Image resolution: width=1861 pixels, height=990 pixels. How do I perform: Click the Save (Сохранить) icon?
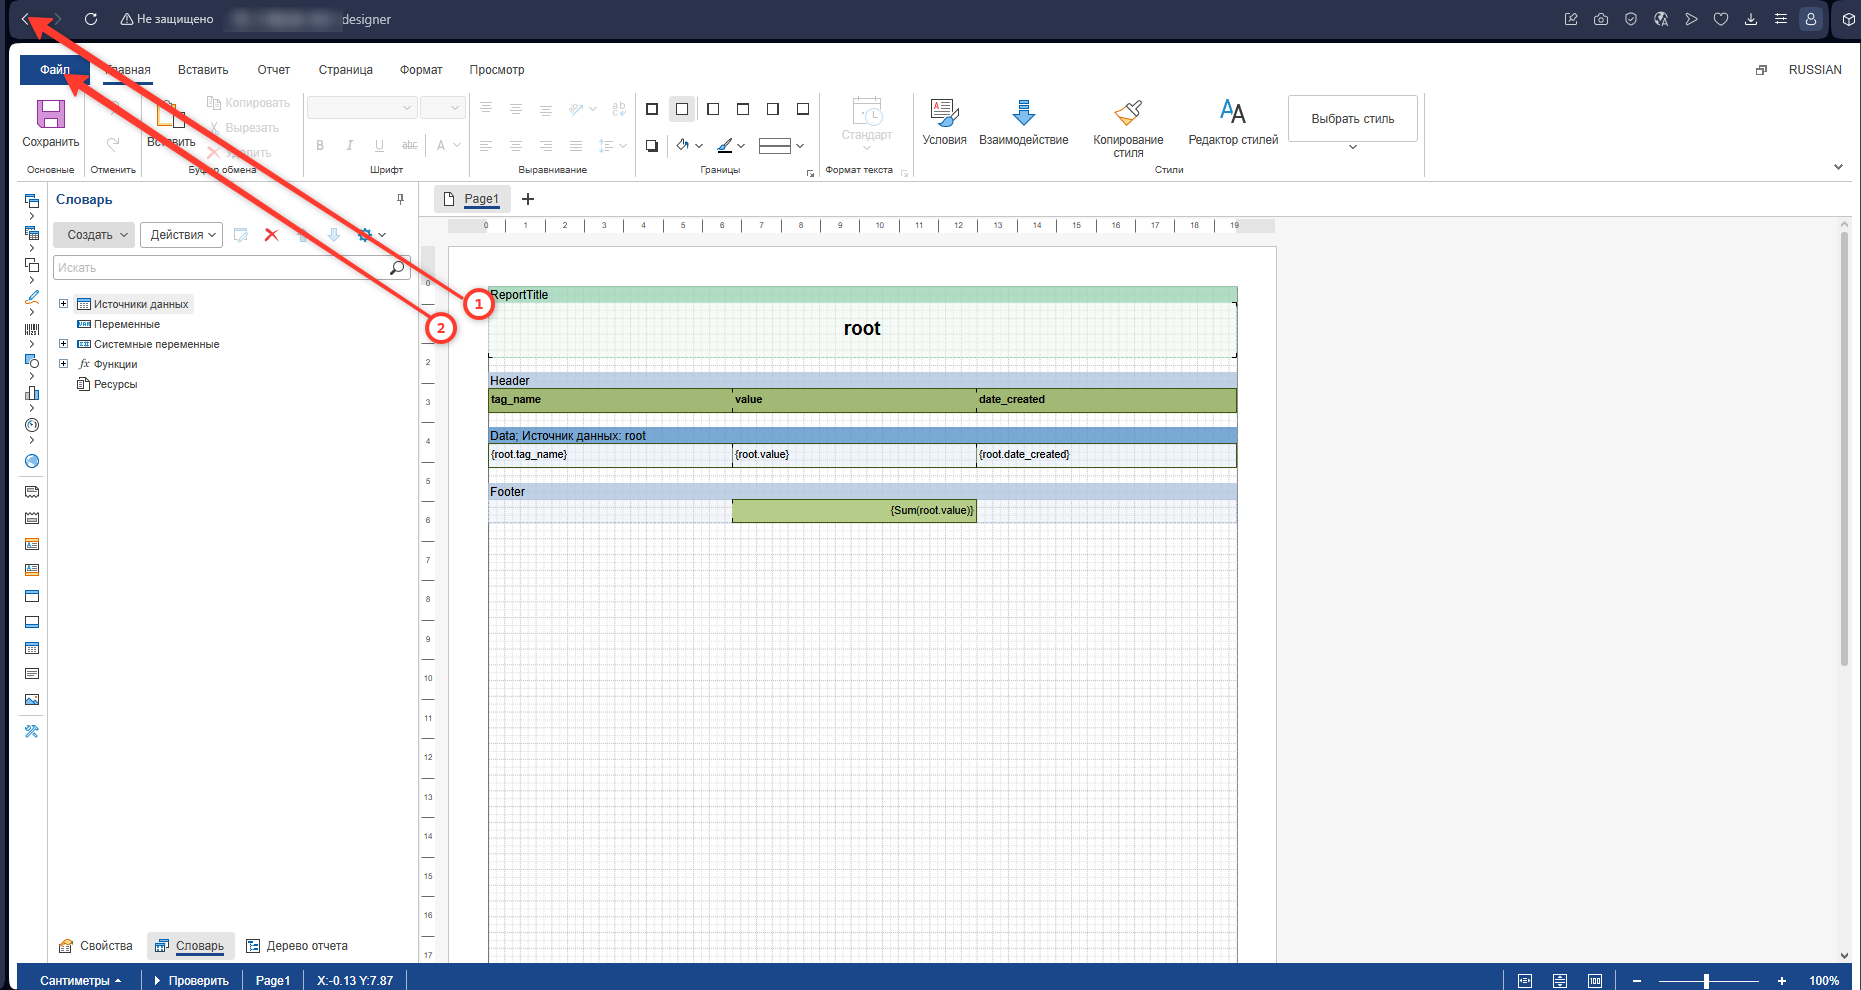click(50, 114)
